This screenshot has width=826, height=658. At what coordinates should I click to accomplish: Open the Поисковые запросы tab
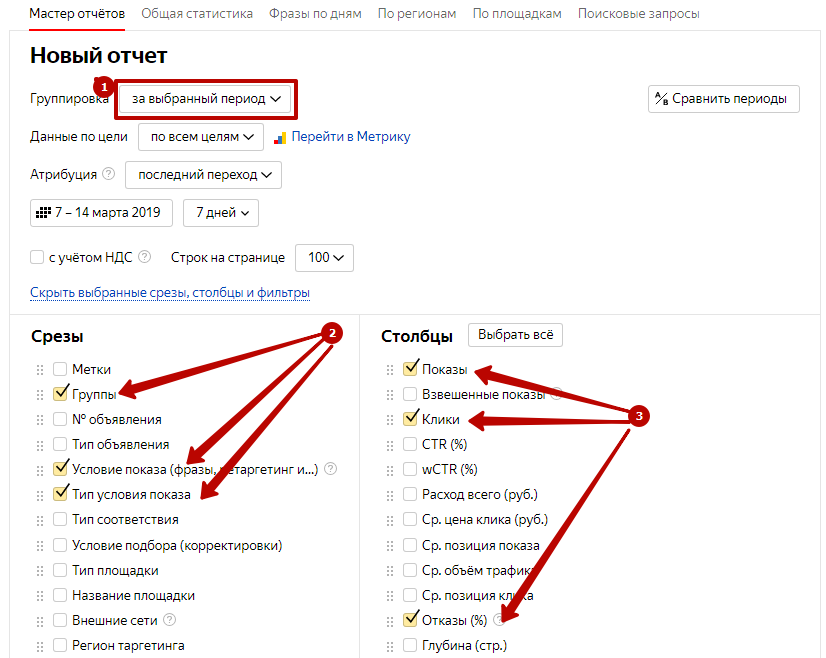[x=638, y=14]
